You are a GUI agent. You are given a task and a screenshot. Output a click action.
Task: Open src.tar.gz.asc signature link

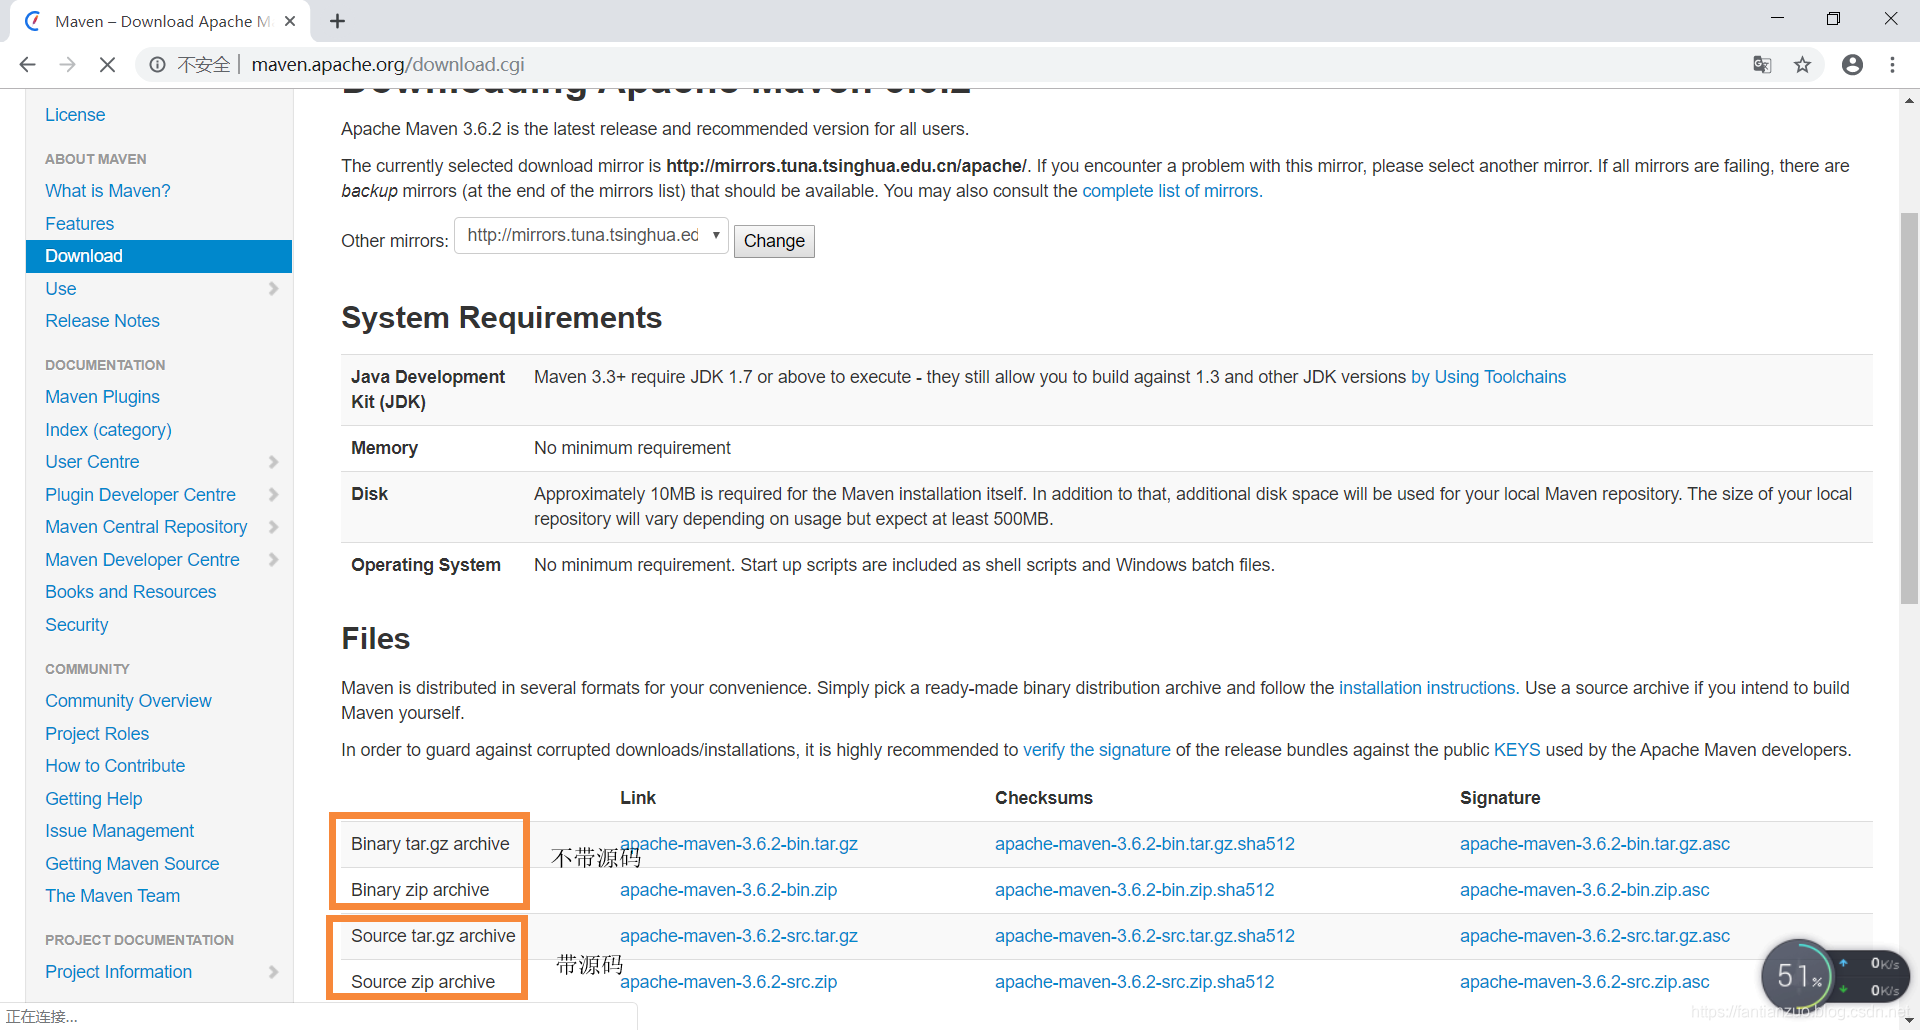coord(1595,936)
